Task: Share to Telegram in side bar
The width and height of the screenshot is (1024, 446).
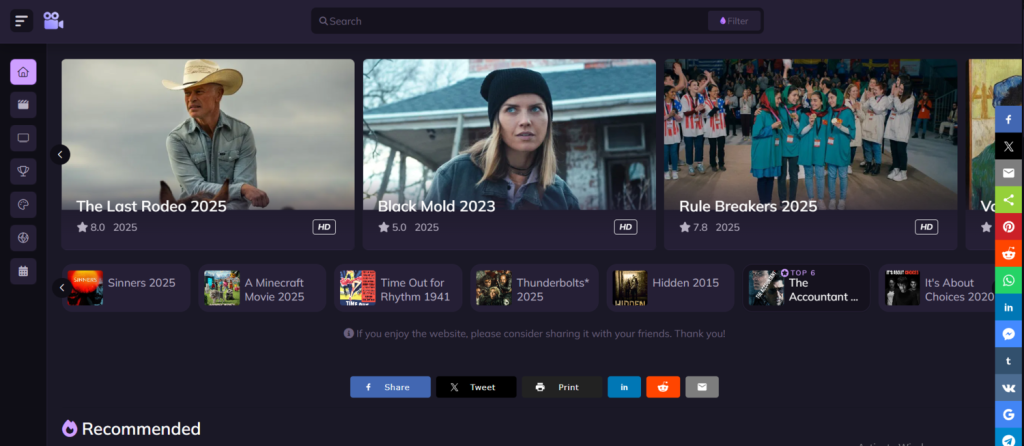Action: coord(1009,438)
